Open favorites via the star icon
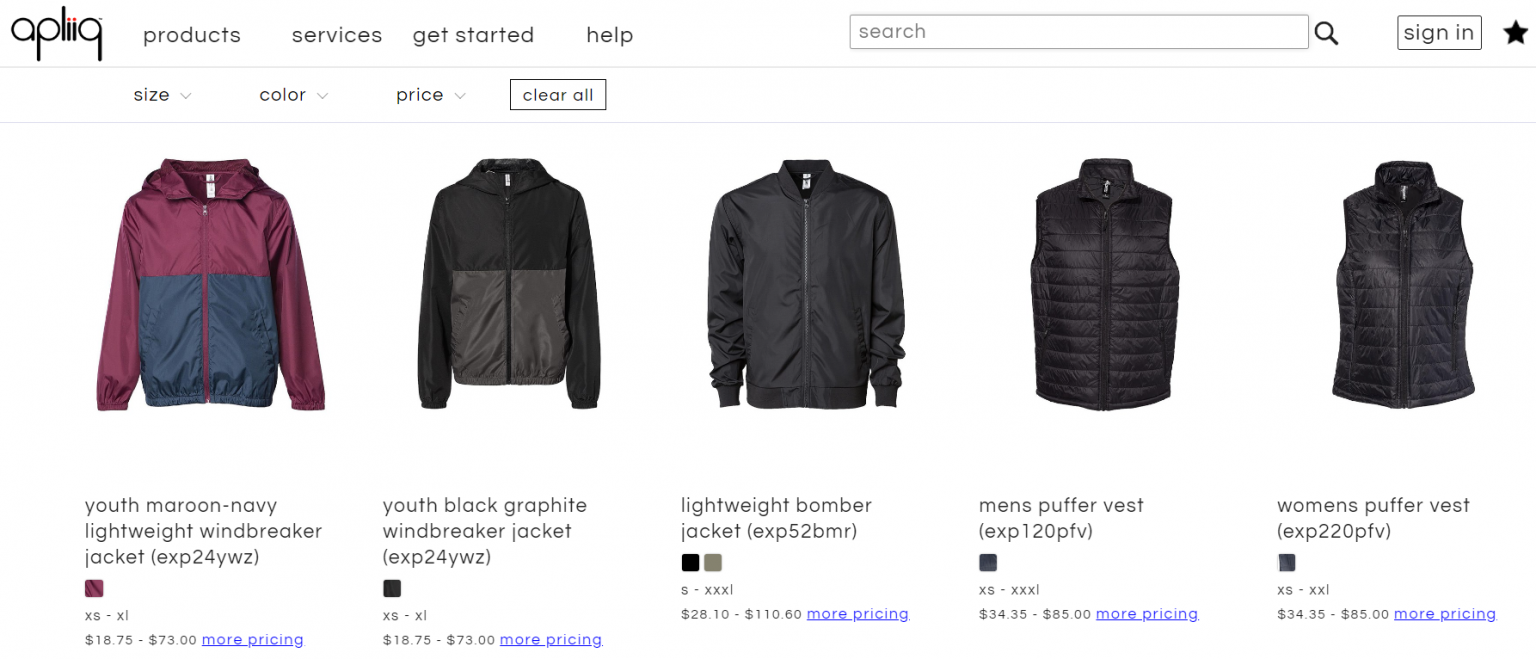Image resolution: width=1536 pixels, height=659 pixels. 1515,32
